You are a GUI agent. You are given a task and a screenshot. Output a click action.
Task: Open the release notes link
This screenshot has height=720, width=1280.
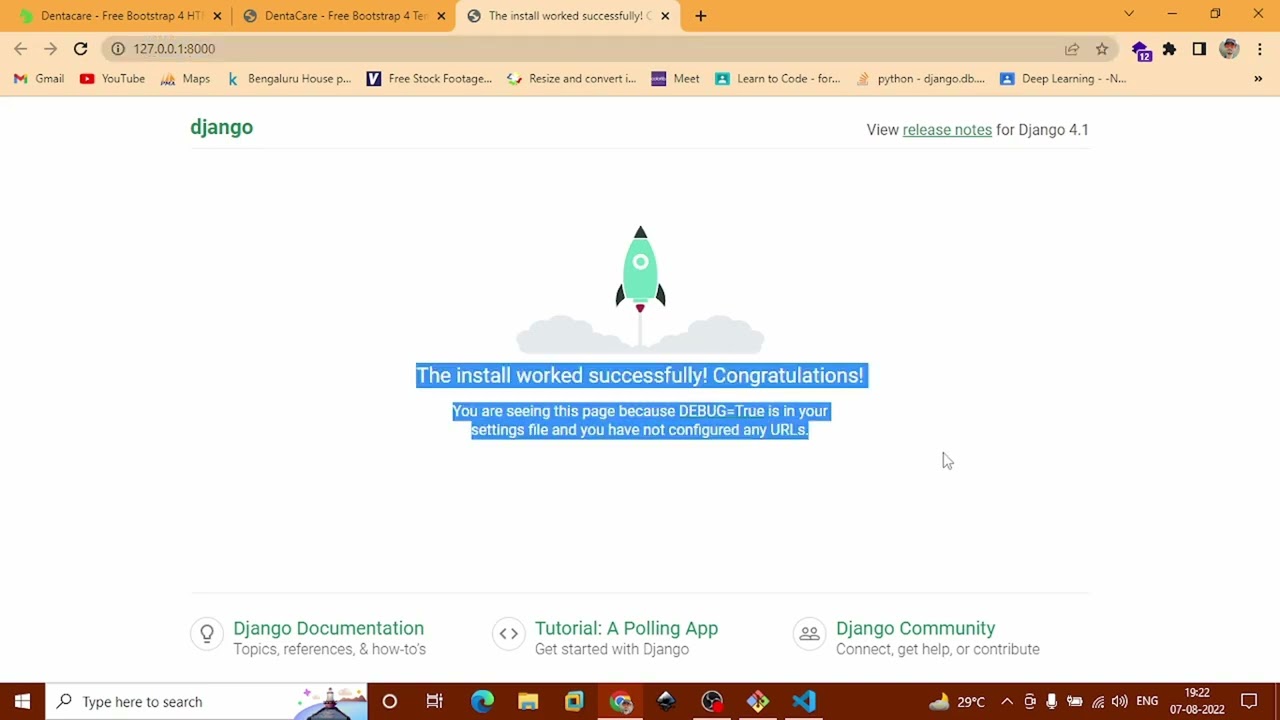tap(947, 130)
